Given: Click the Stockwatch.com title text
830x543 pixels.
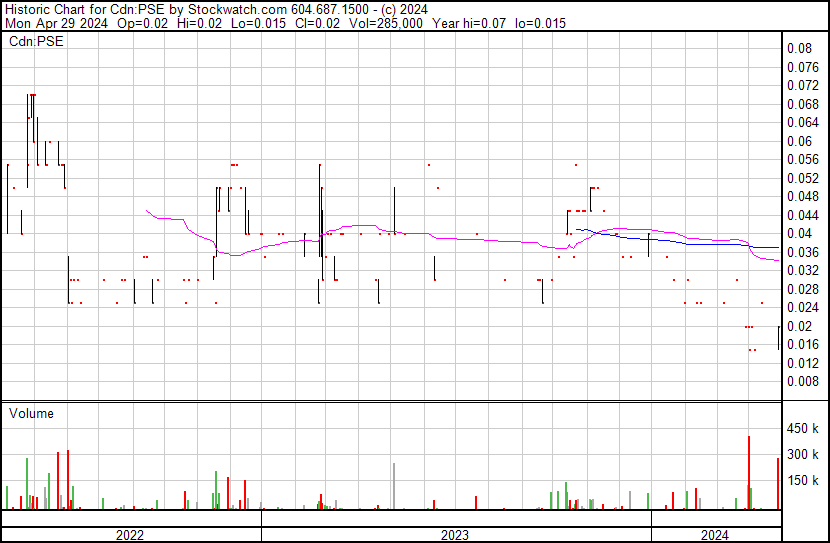Looking at the screenshot, I should click(238, 10).
